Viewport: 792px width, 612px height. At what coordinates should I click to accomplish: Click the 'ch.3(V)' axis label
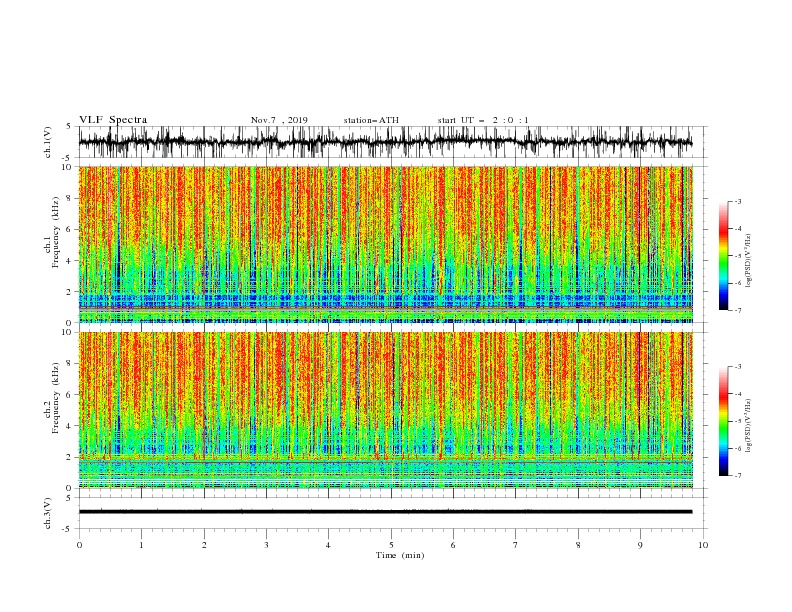pos(48,513)
